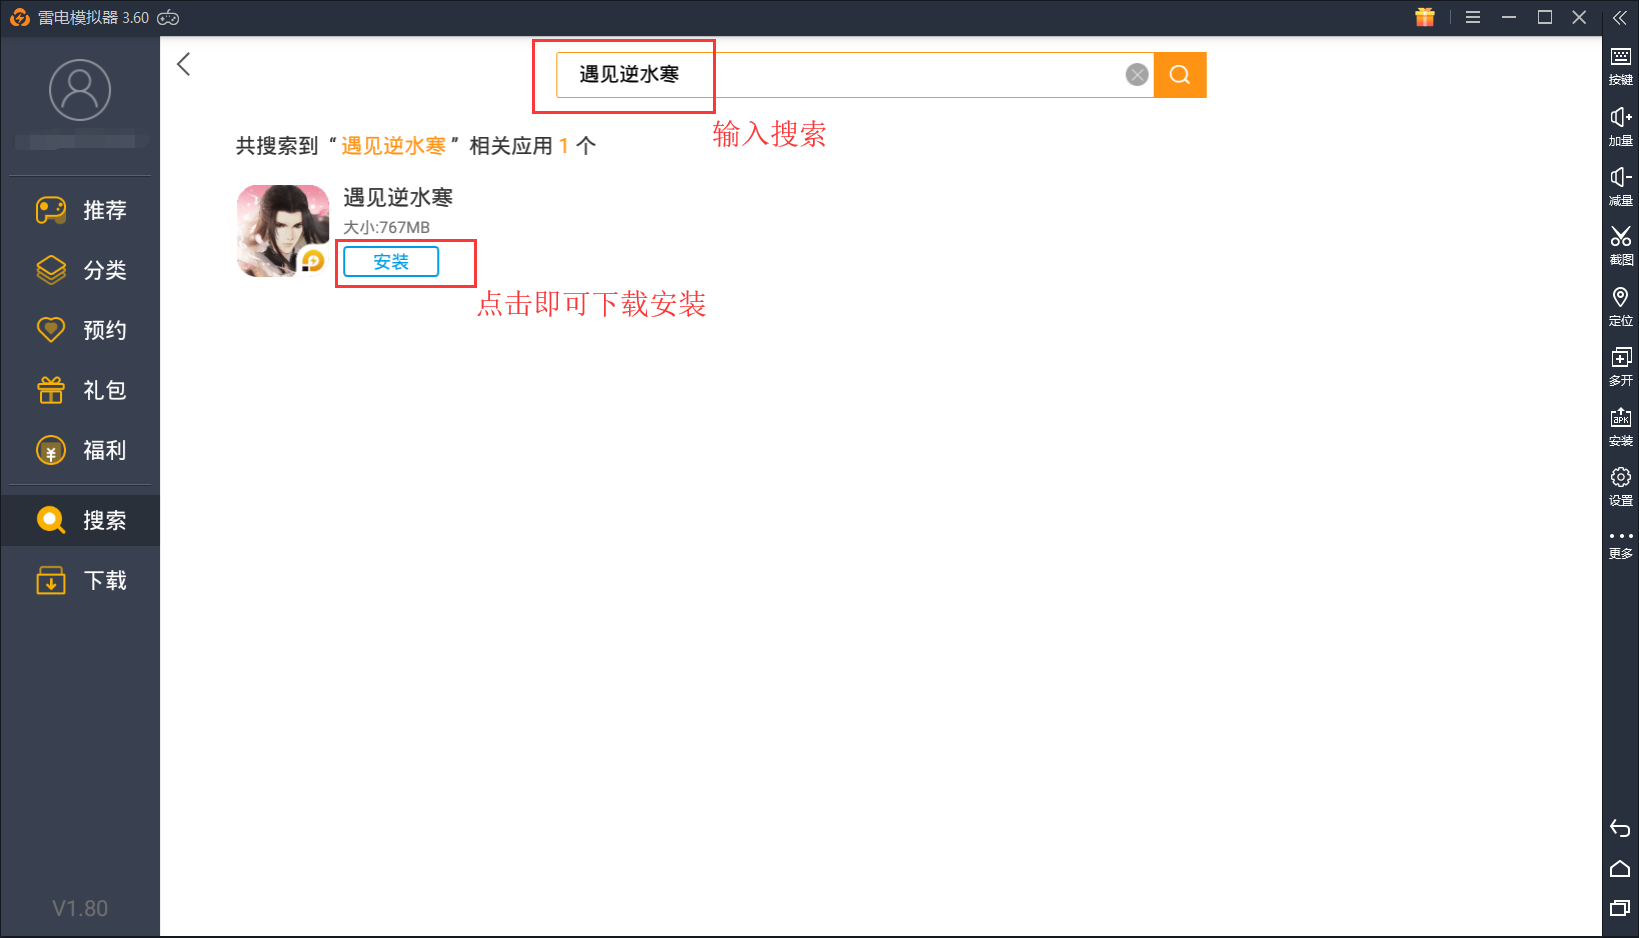The height and width of the screenshot is (938, 1639).
Task: Open the hamburger menu in title bar
Action: [x=1473, y=18]
